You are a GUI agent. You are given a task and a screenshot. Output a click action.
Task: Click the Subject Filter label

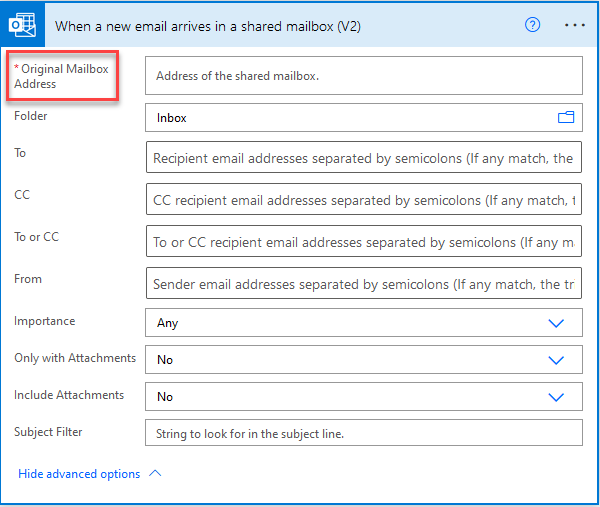48,432
